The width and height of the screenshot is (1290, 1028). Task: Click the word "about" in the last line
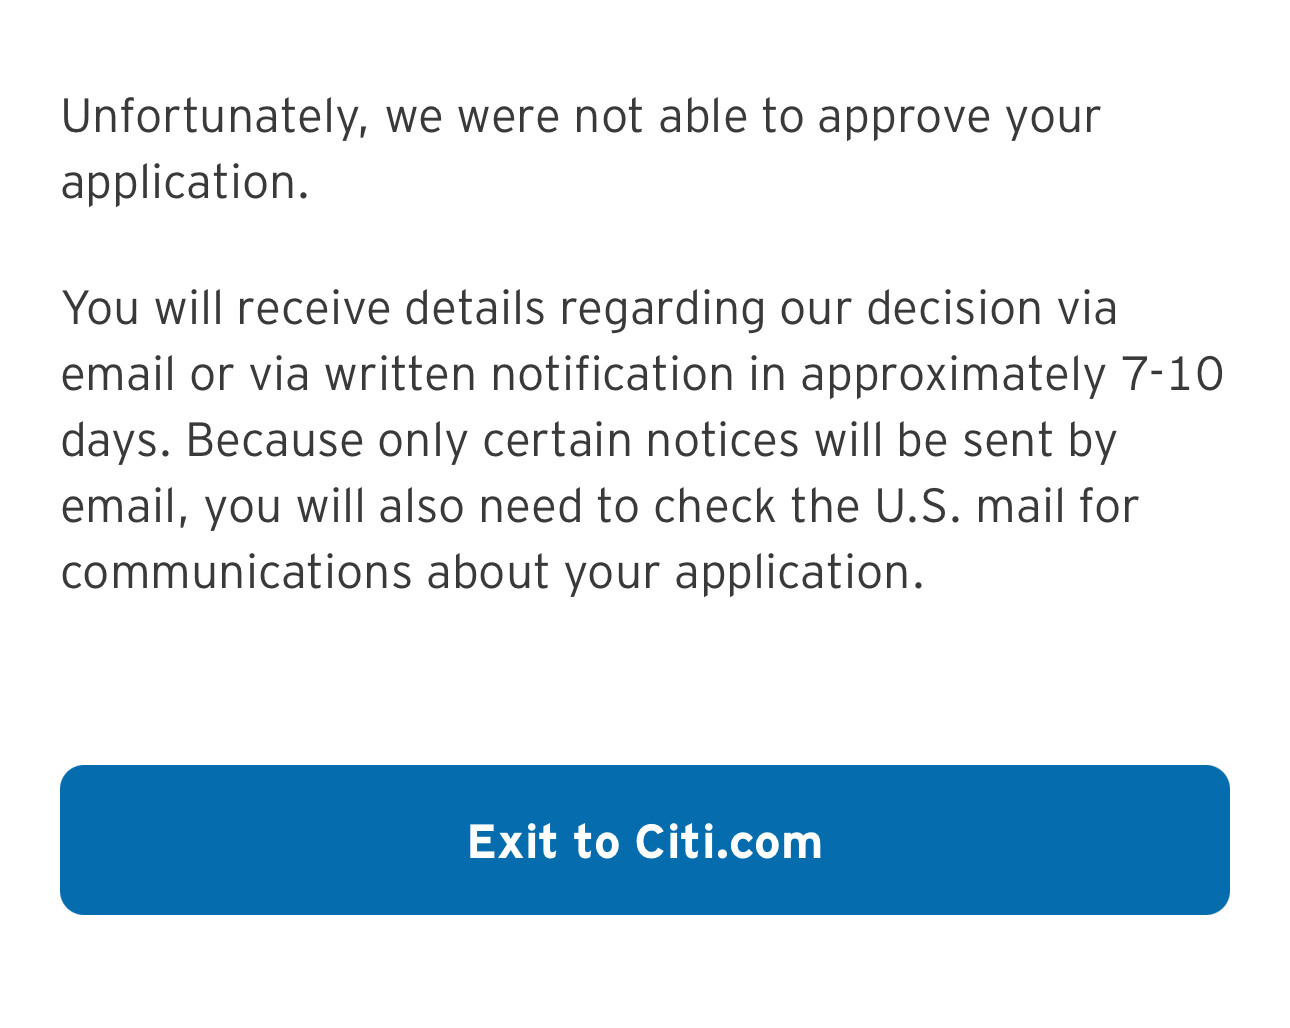(488, 572)
